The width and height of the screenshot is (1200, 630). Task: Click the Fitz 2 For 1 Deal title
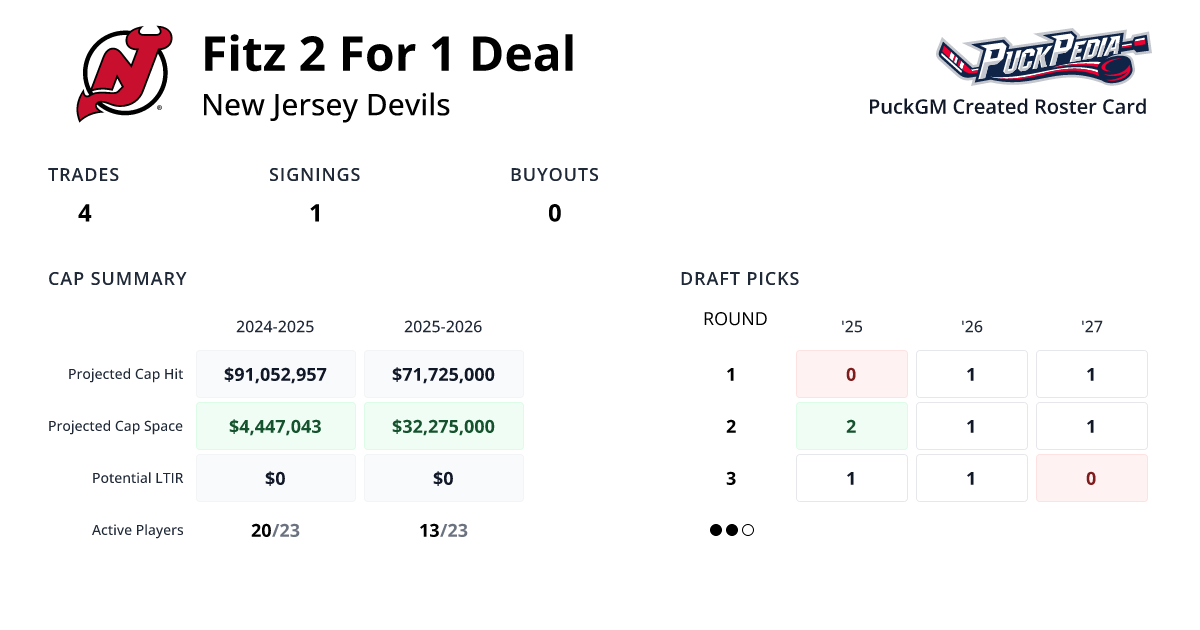pos(388,54)
